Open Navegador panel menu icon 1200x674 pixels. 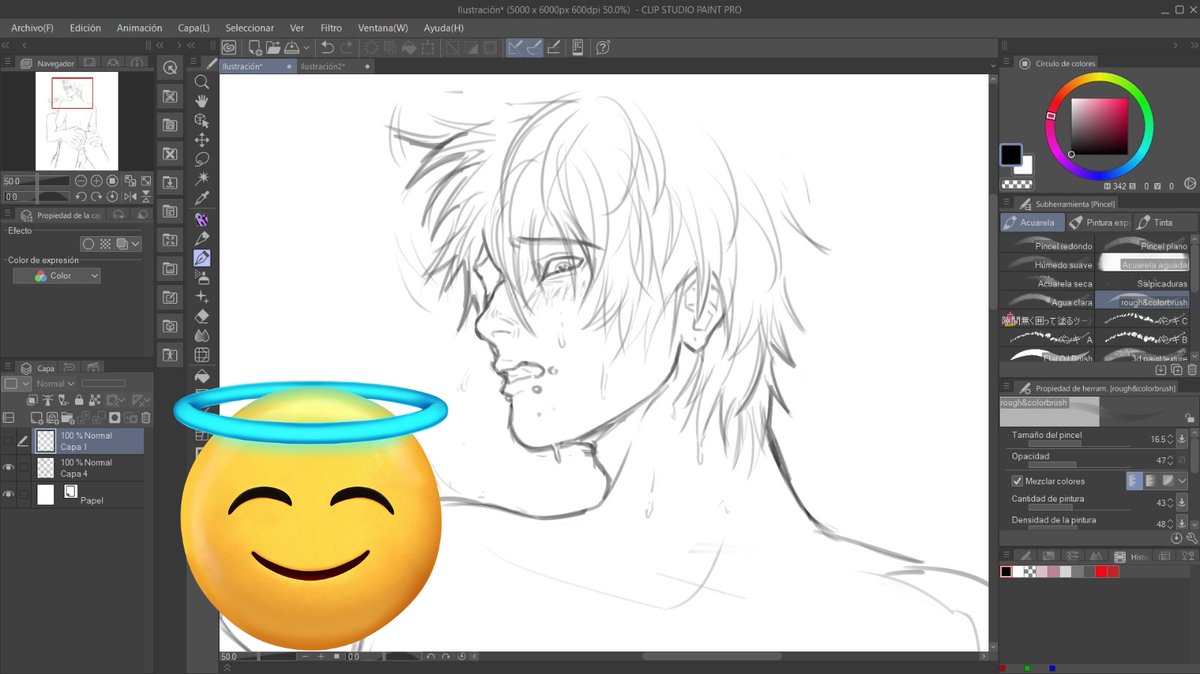tap(10, 63)
